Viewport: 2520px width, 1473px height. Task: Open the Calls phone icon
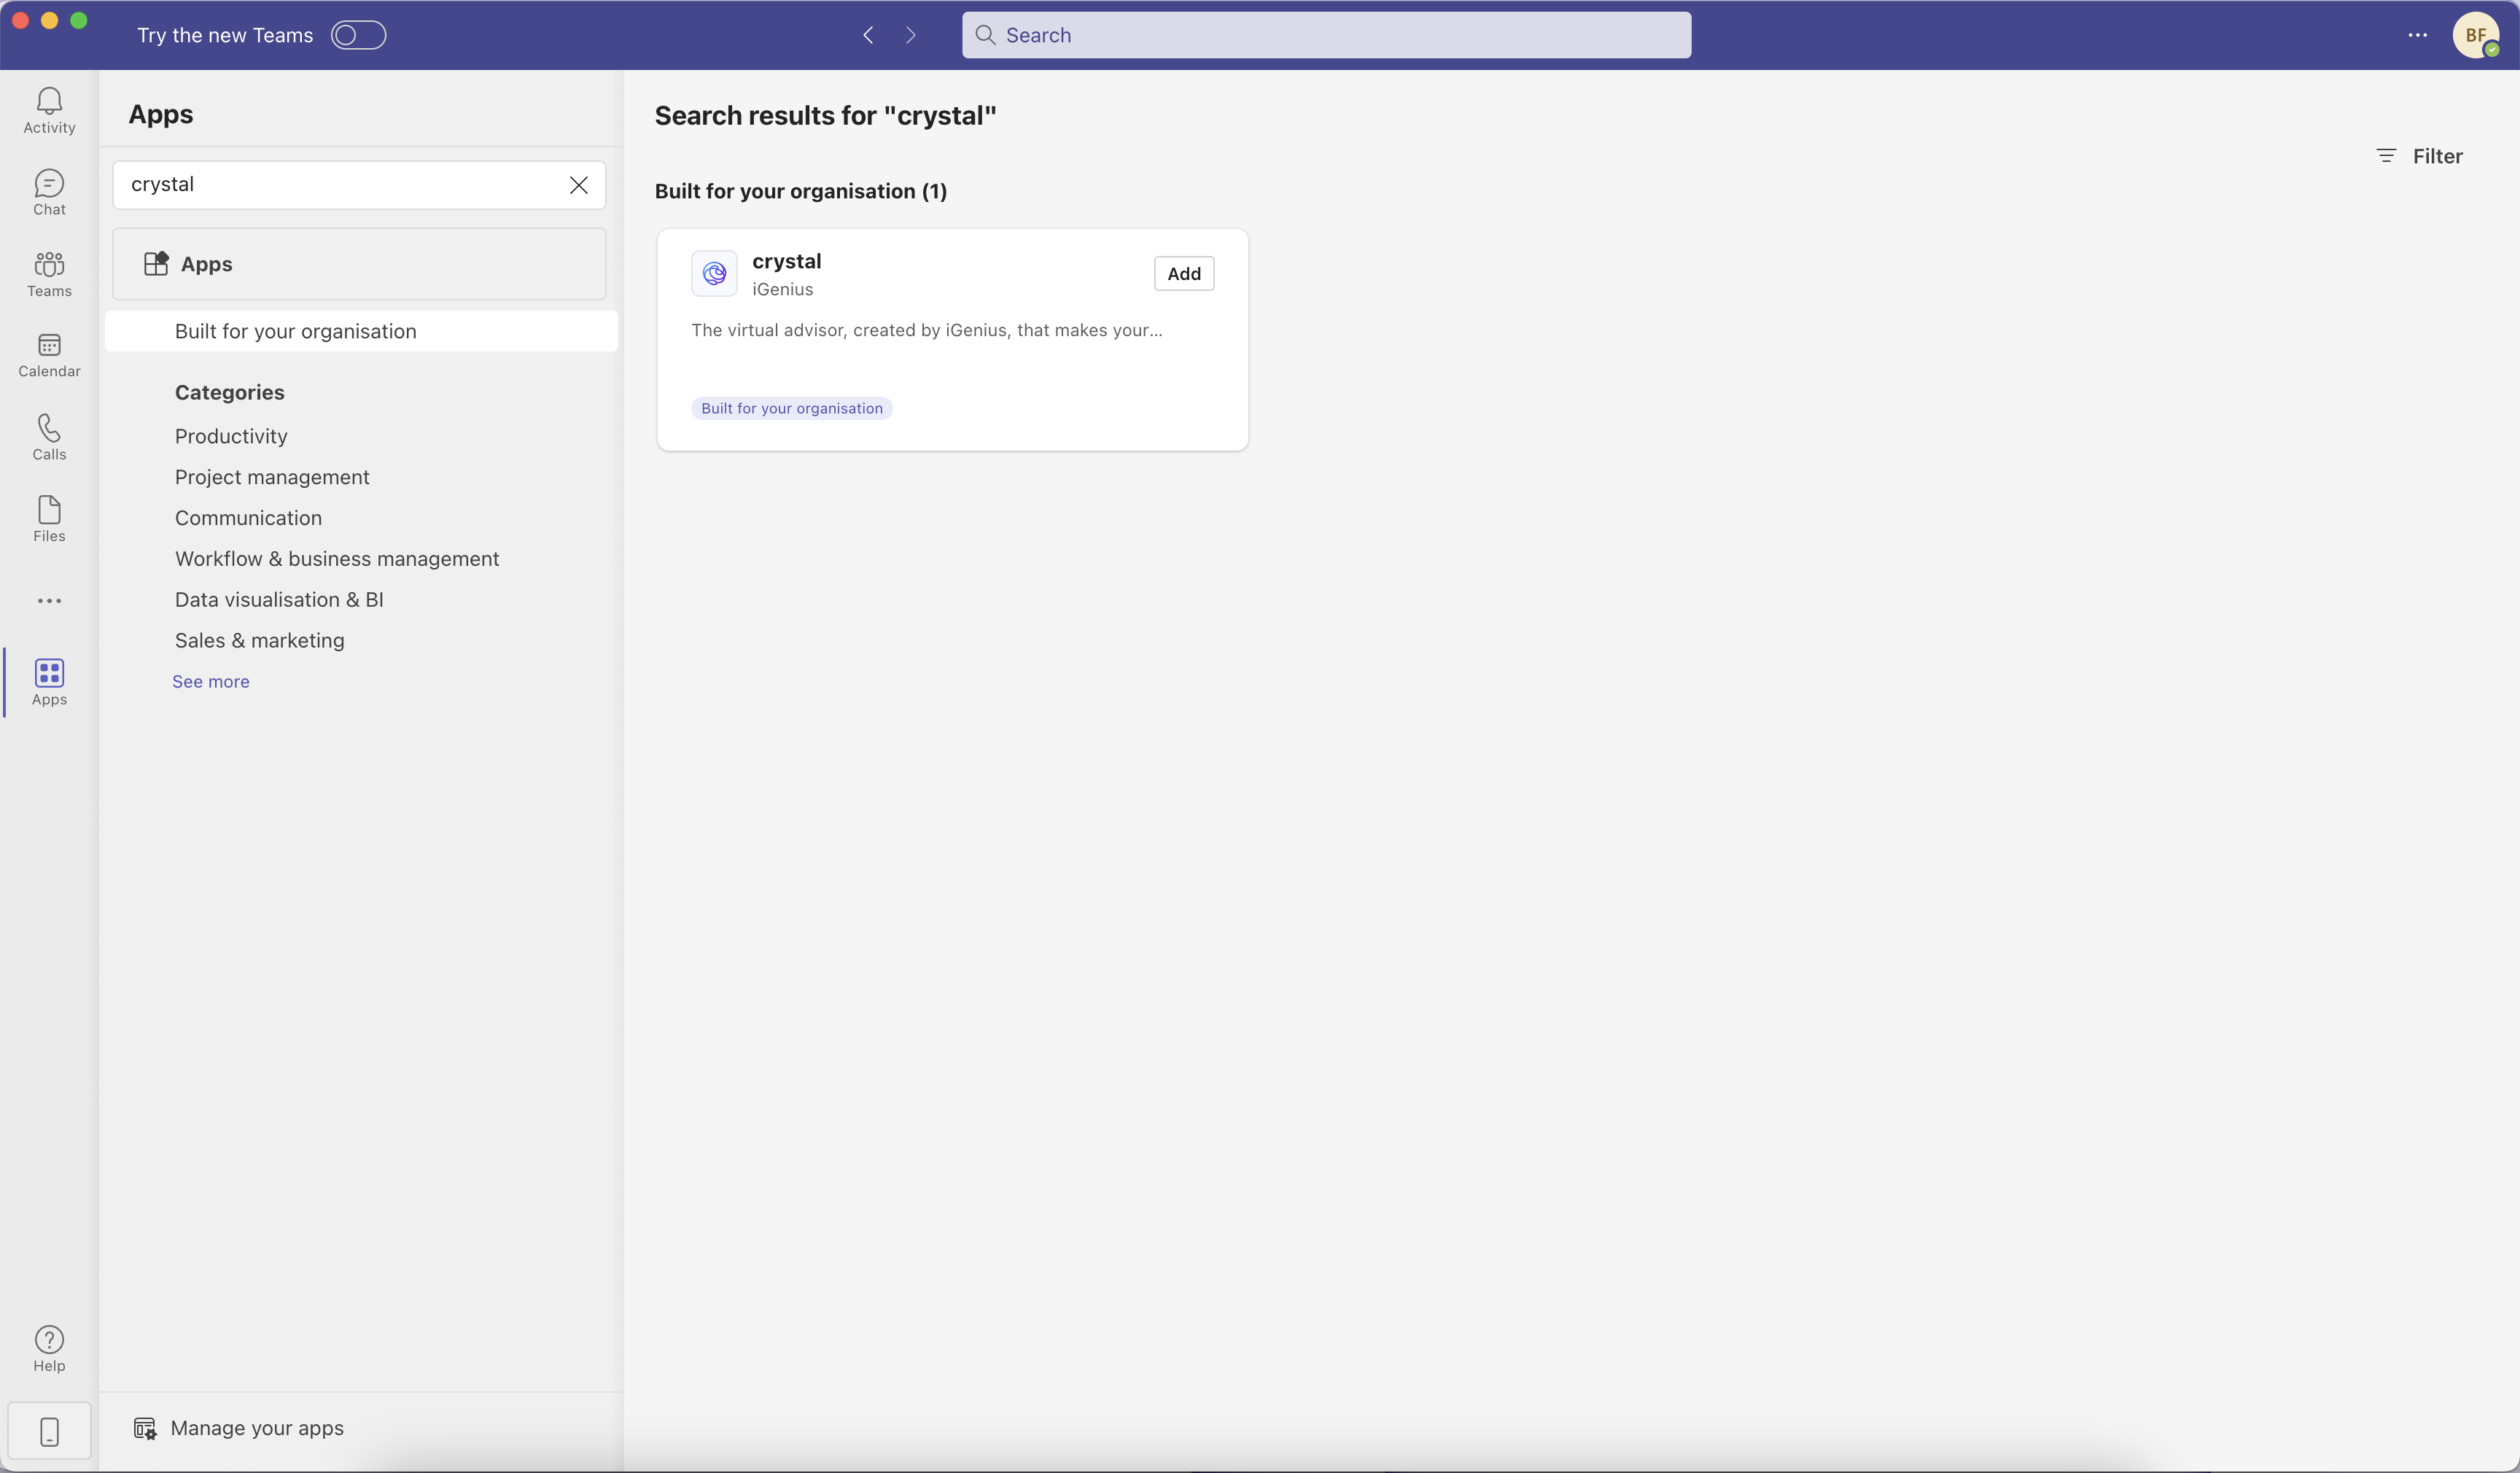[49, 437]
